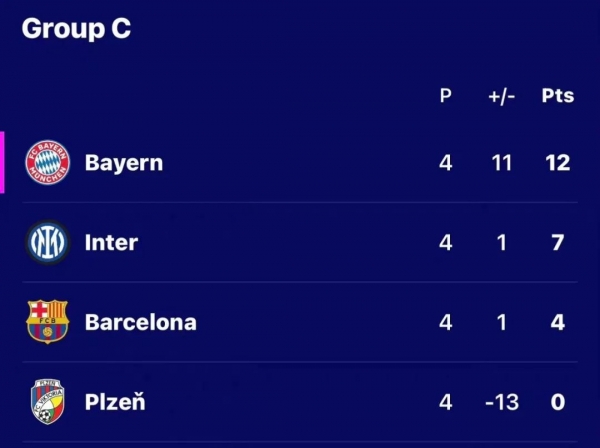
Task: Click Bayern's 11 goal difference
Action: (x=502, y=163)
